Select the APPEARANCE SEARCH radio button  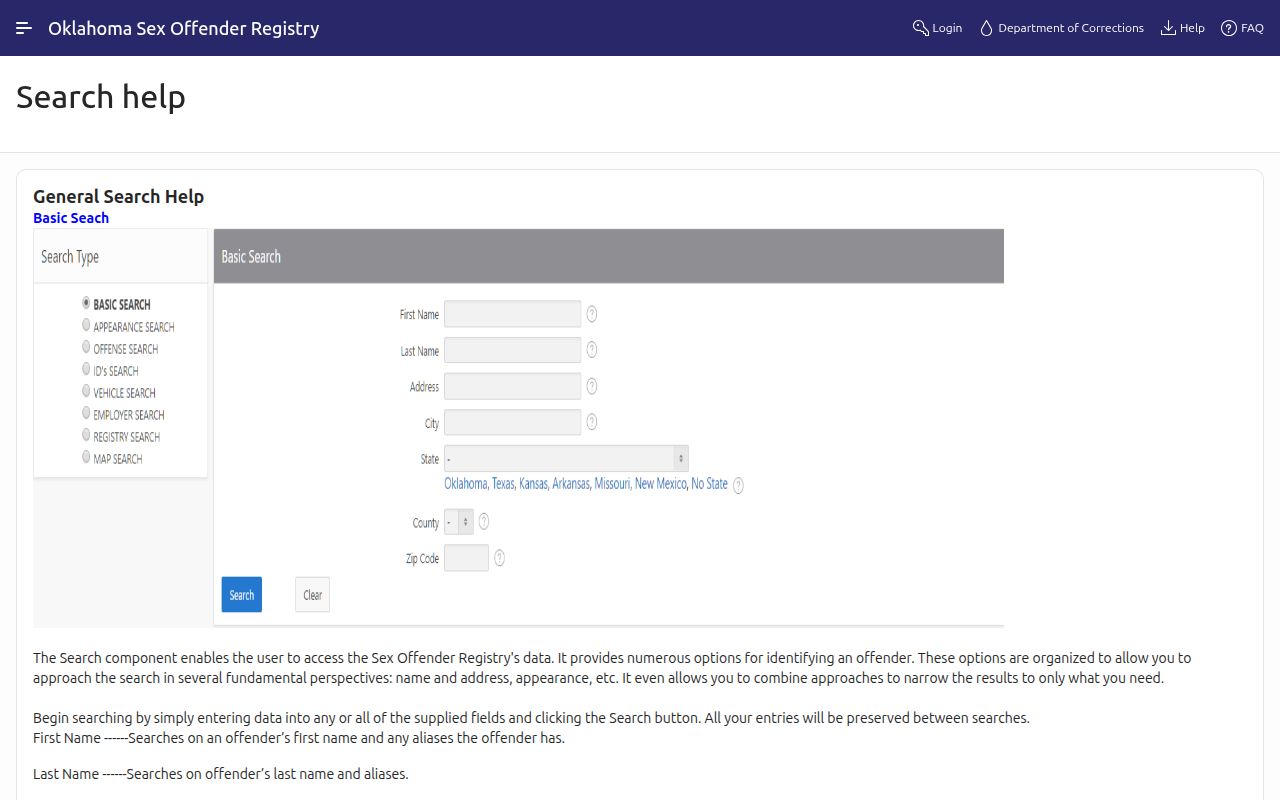coord(86,325)
